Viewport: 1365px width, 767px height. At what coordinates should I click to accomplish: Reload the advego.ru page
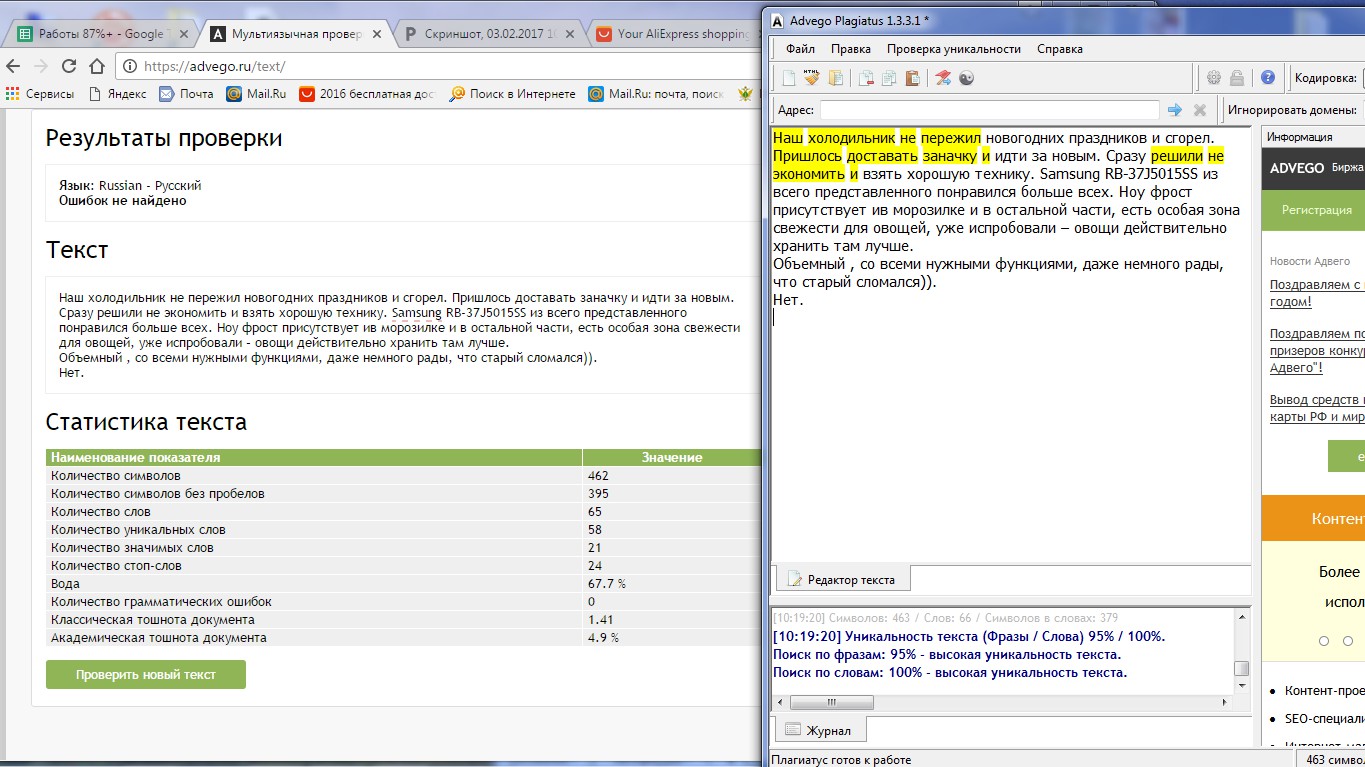coord(69,66)
